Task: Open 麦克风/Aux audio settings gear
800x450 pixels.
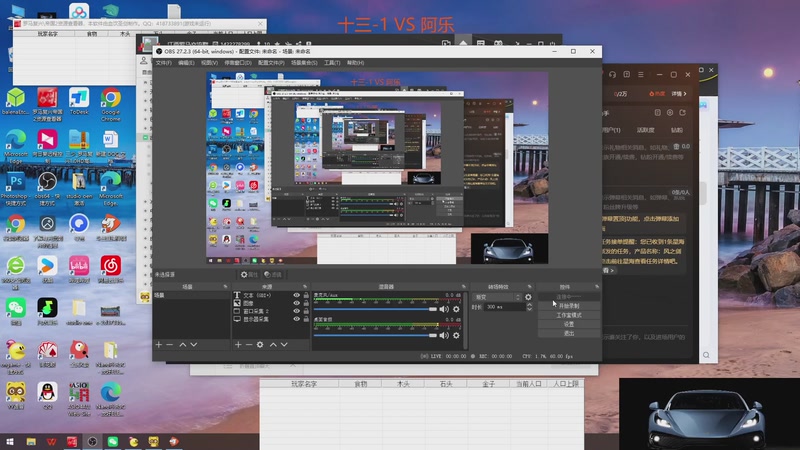Action: (x=456, y=309)
